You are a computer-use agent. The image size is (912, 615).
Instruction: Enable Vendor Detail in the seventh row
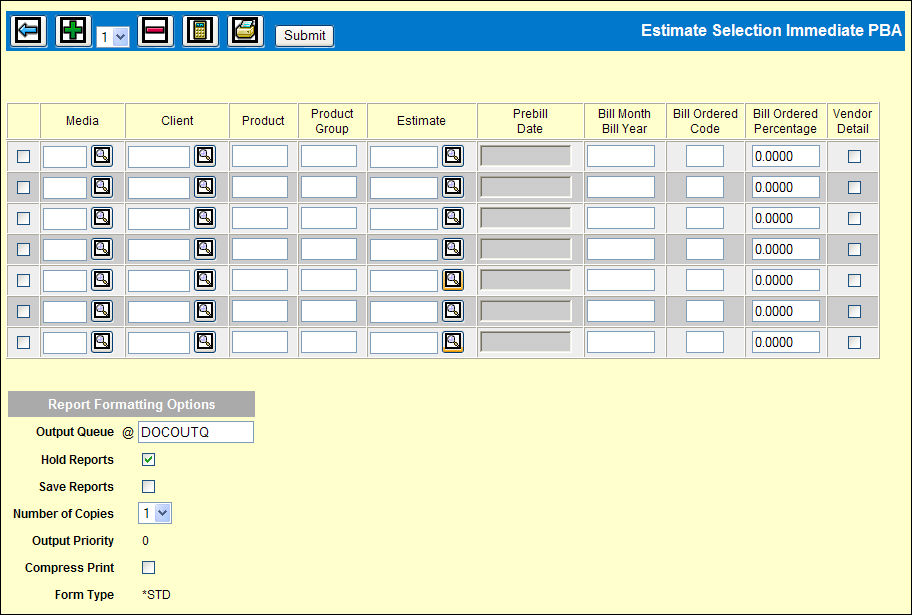(x=854, y=342)
